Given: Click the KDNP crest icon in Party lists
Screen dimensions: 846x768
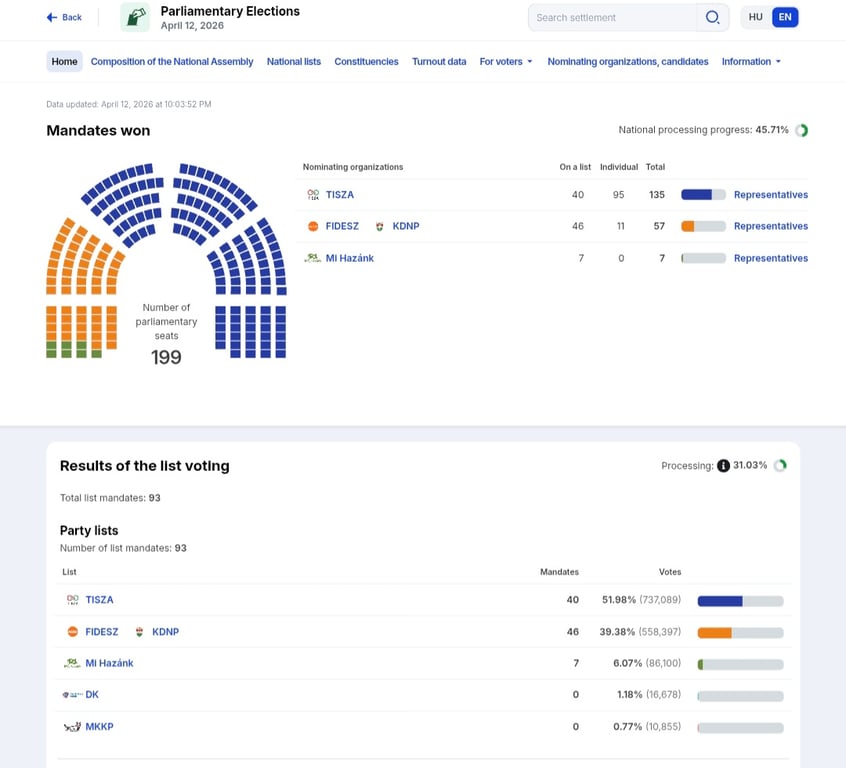Looking at the screenshot, I should point(140,632).
